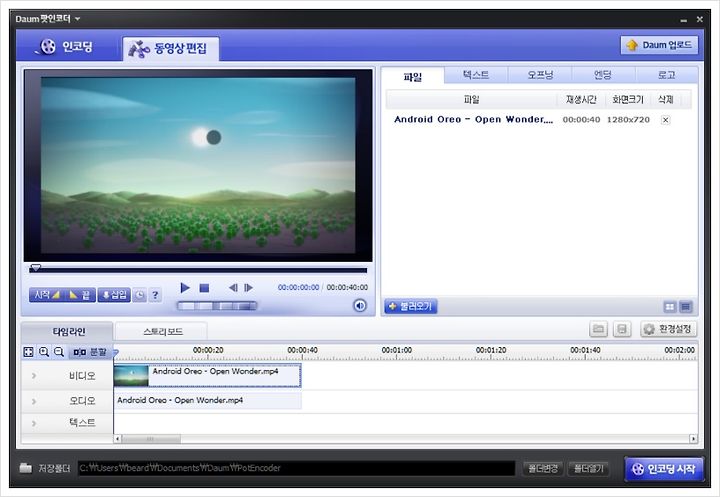Select the Android Oreo video clip on timeline
Screen dimensions: 720x497
coord(207,375)
